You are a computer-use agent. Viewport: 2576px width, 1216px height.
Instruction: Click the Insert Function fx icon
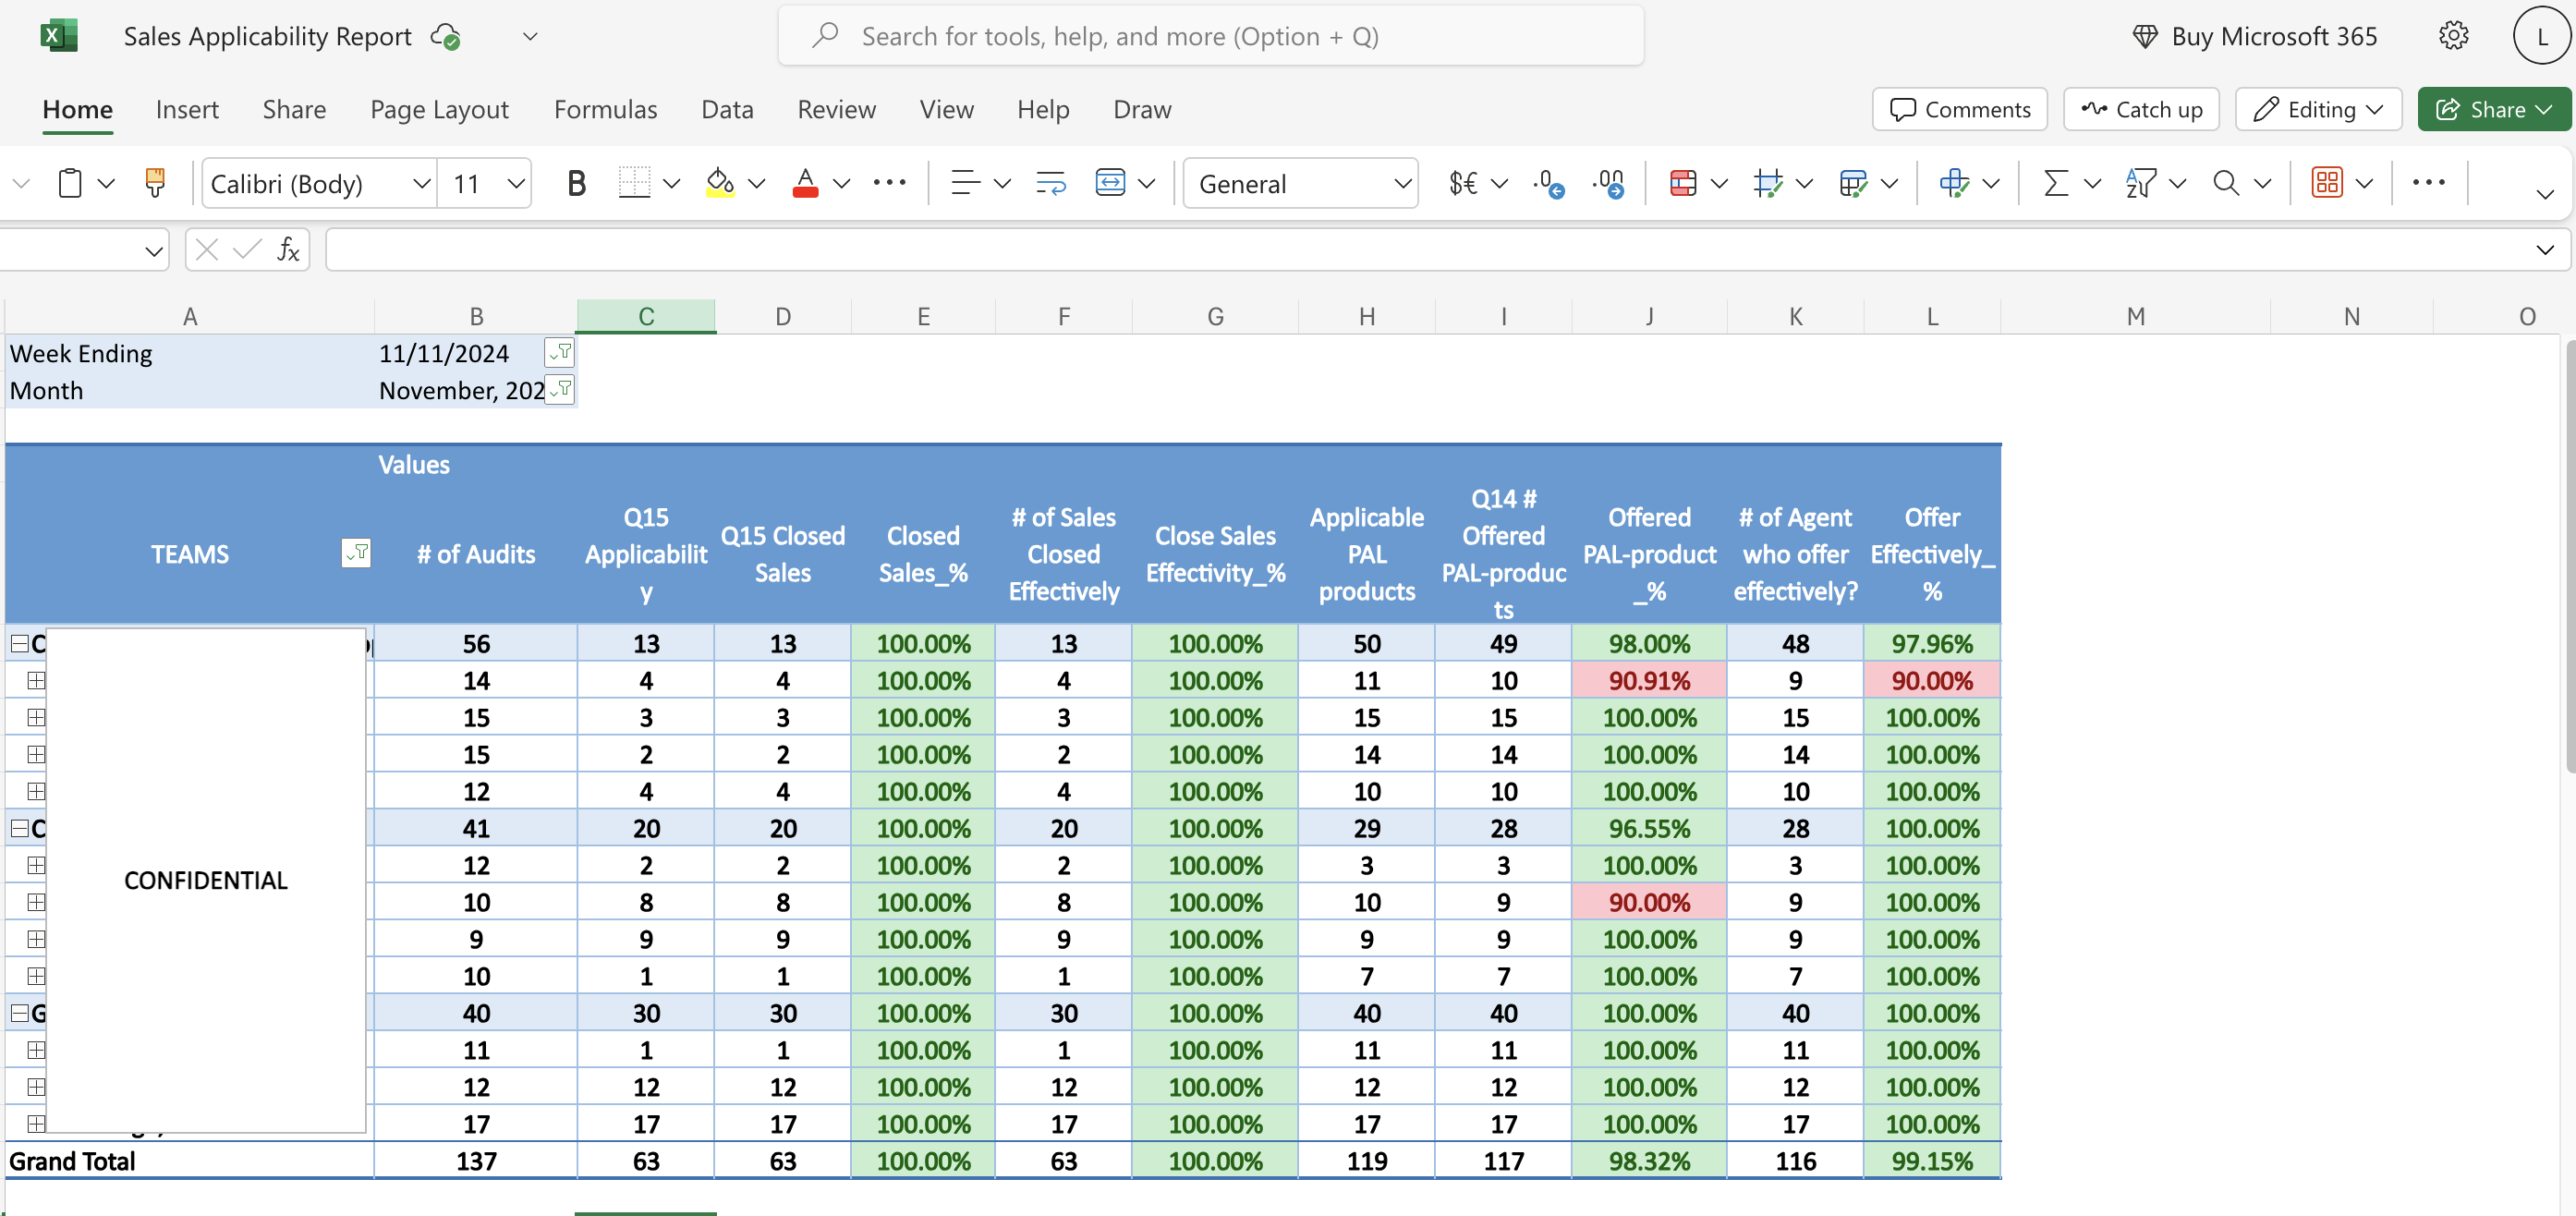(x=288, y=250)
